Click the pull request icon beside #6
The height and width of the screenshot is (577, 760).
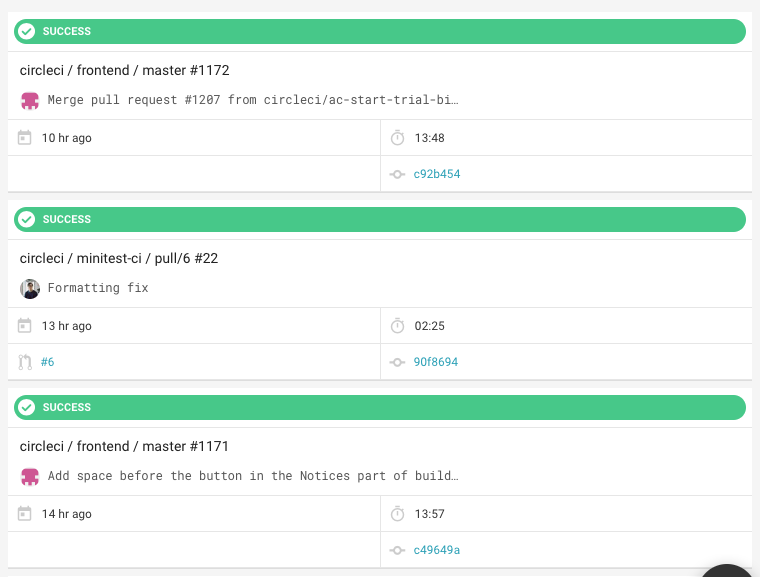click(x=25, y=362)
